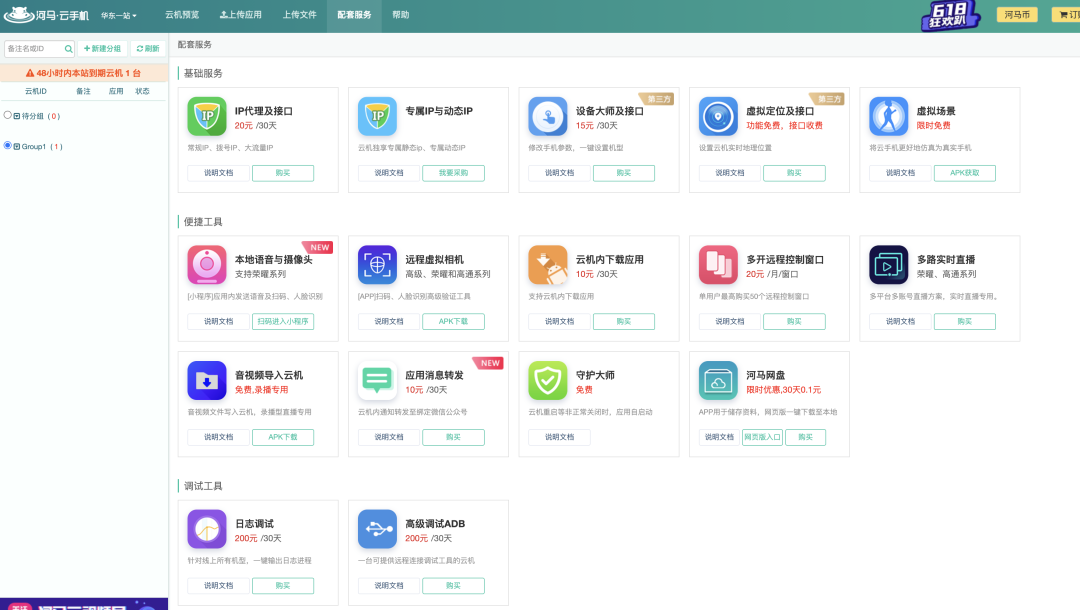1080x610 pixels.
Task: Open the IP代理及接口 service icon
Action: coord(206,116)
